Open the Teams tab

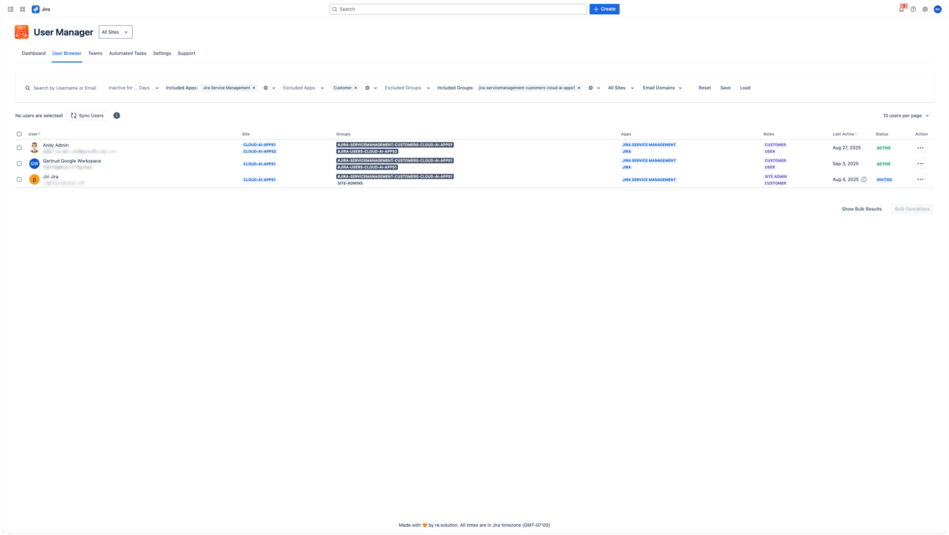click(x=95, y=53)
